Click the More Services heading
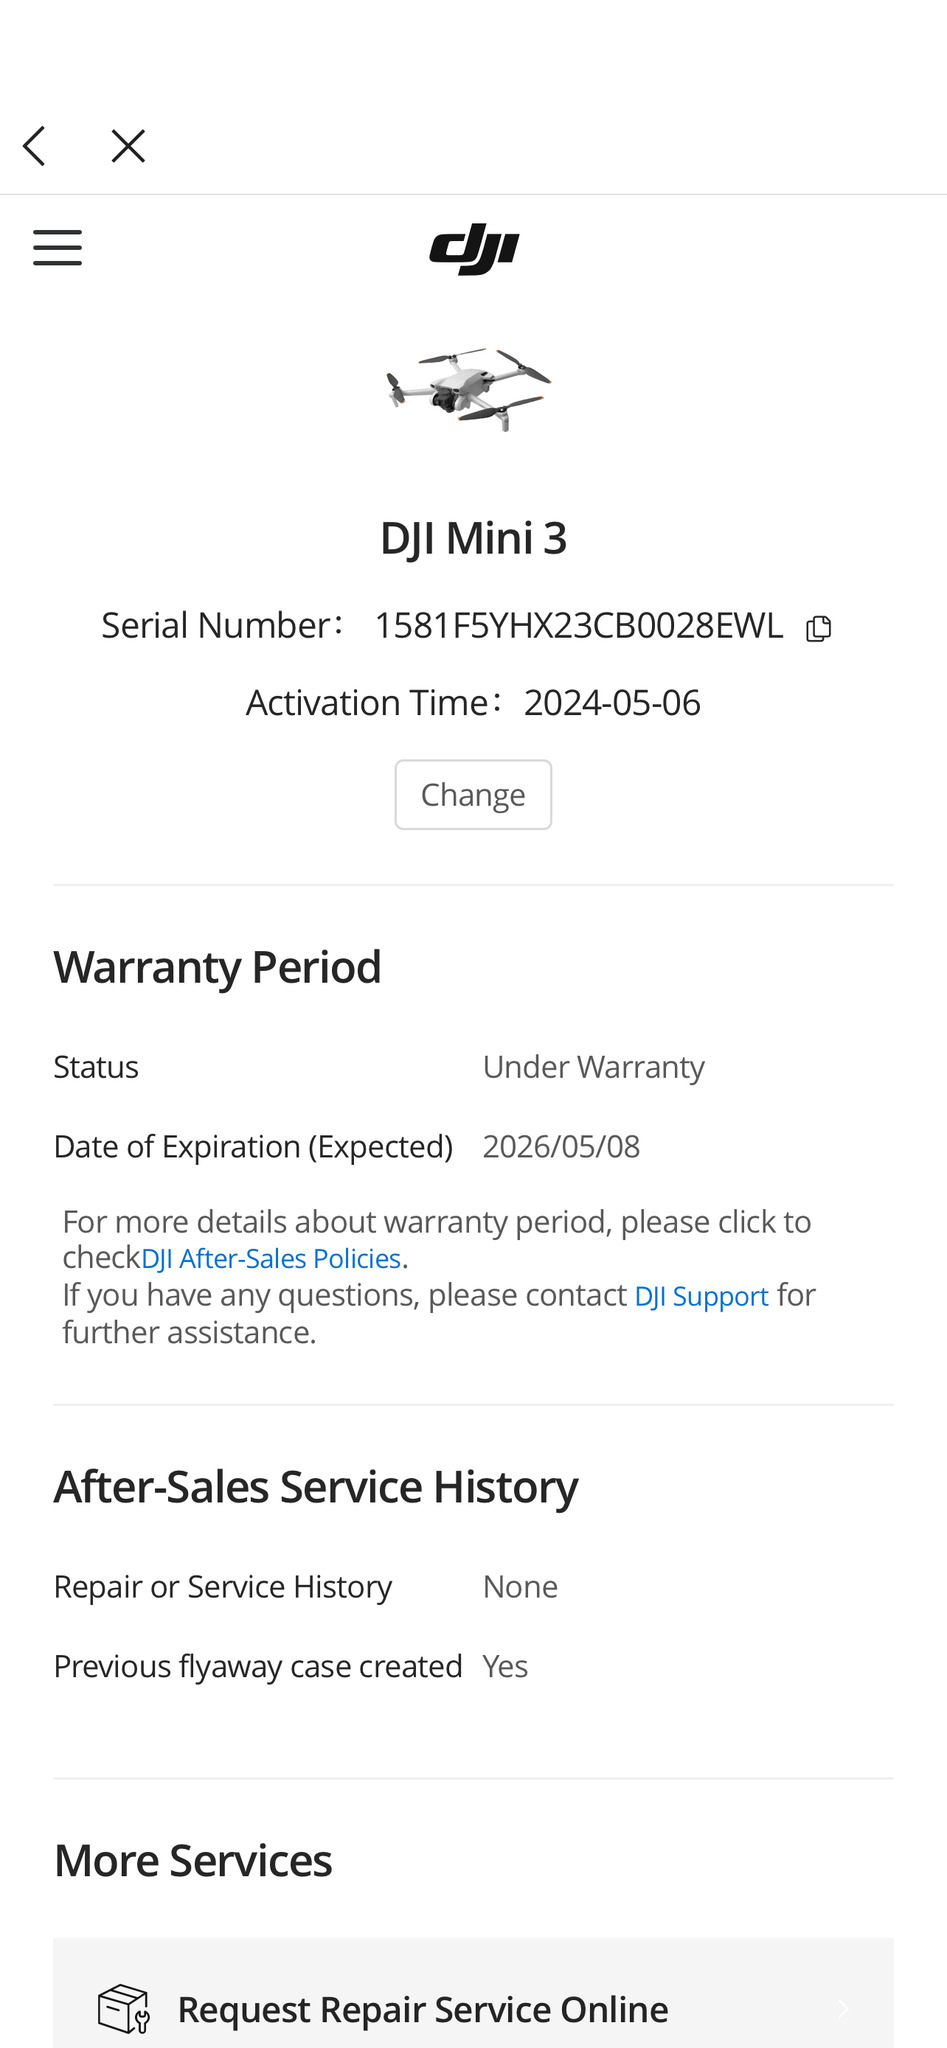 (193, 1861)
